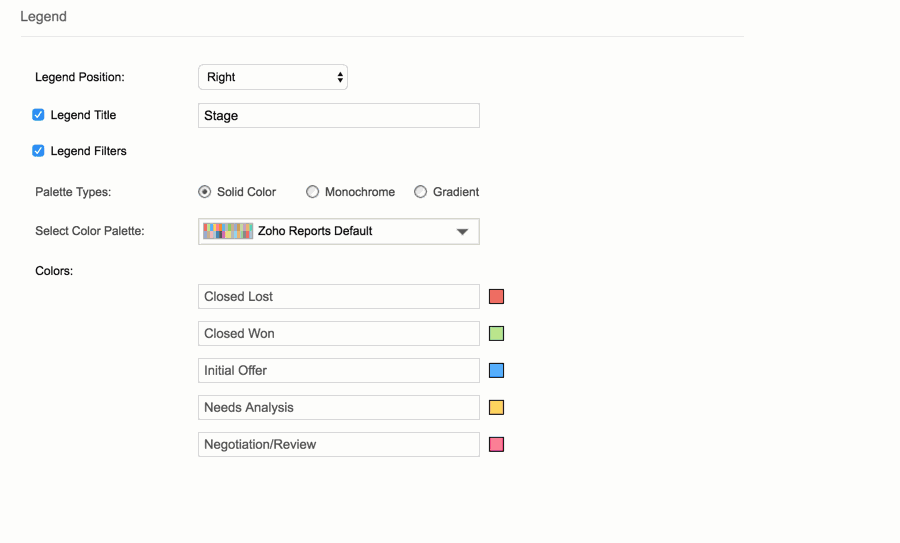
Task: Focus the Needs Analysis label field
Action: click(x=338, y=408)
